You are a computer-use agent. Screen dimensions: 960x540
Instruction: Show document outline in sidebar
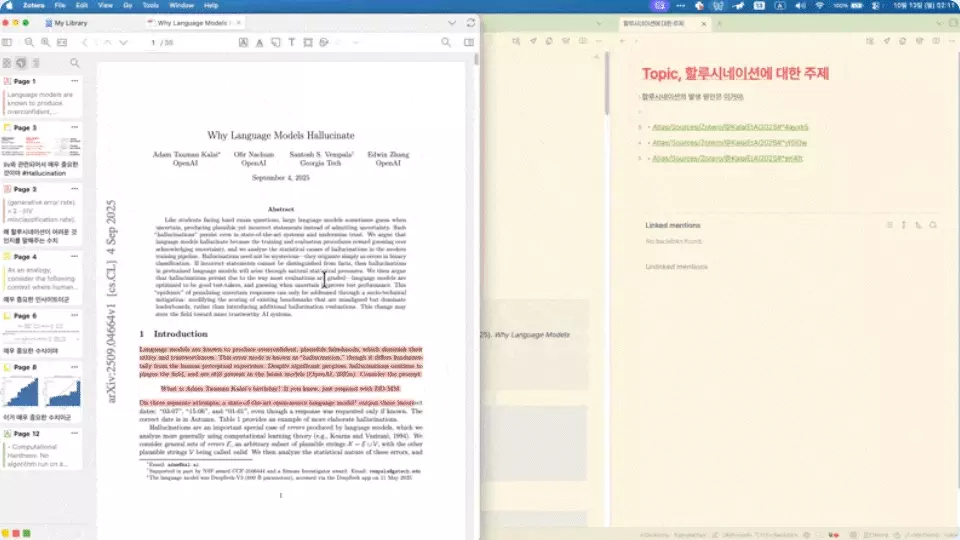tap(36, 62)
